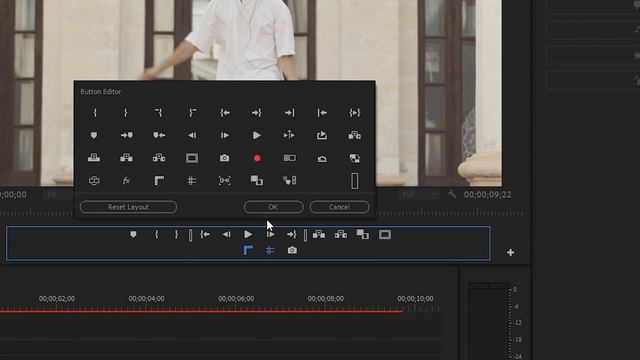Click Go to Previous Marker icon
Viewport: 640px width, 360px height.
click(159, 135)
